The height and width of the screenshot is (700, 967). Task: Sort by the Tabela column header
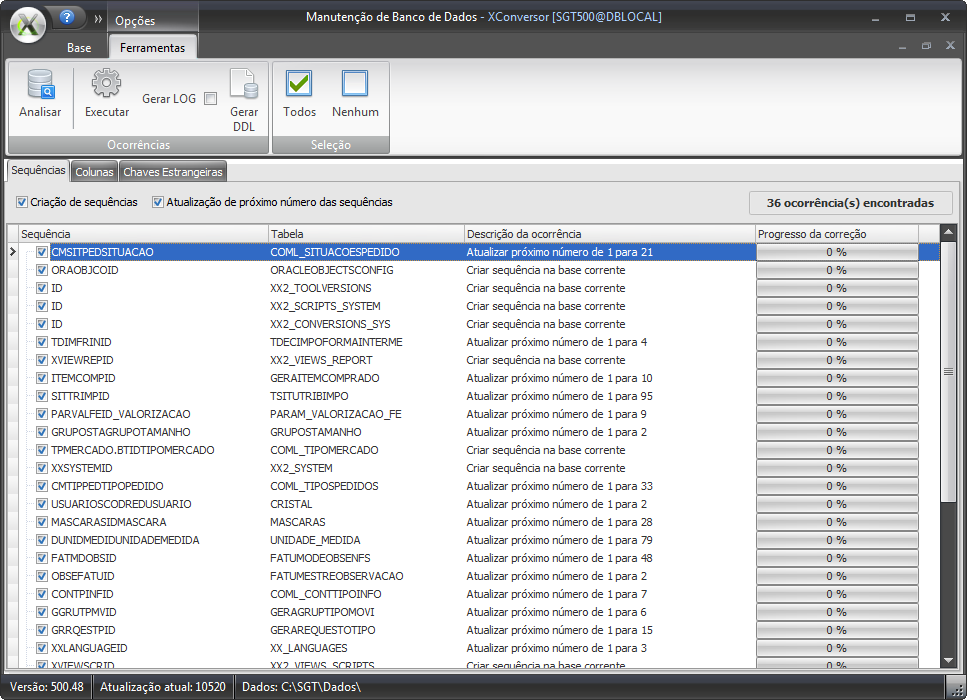[364, 234]
